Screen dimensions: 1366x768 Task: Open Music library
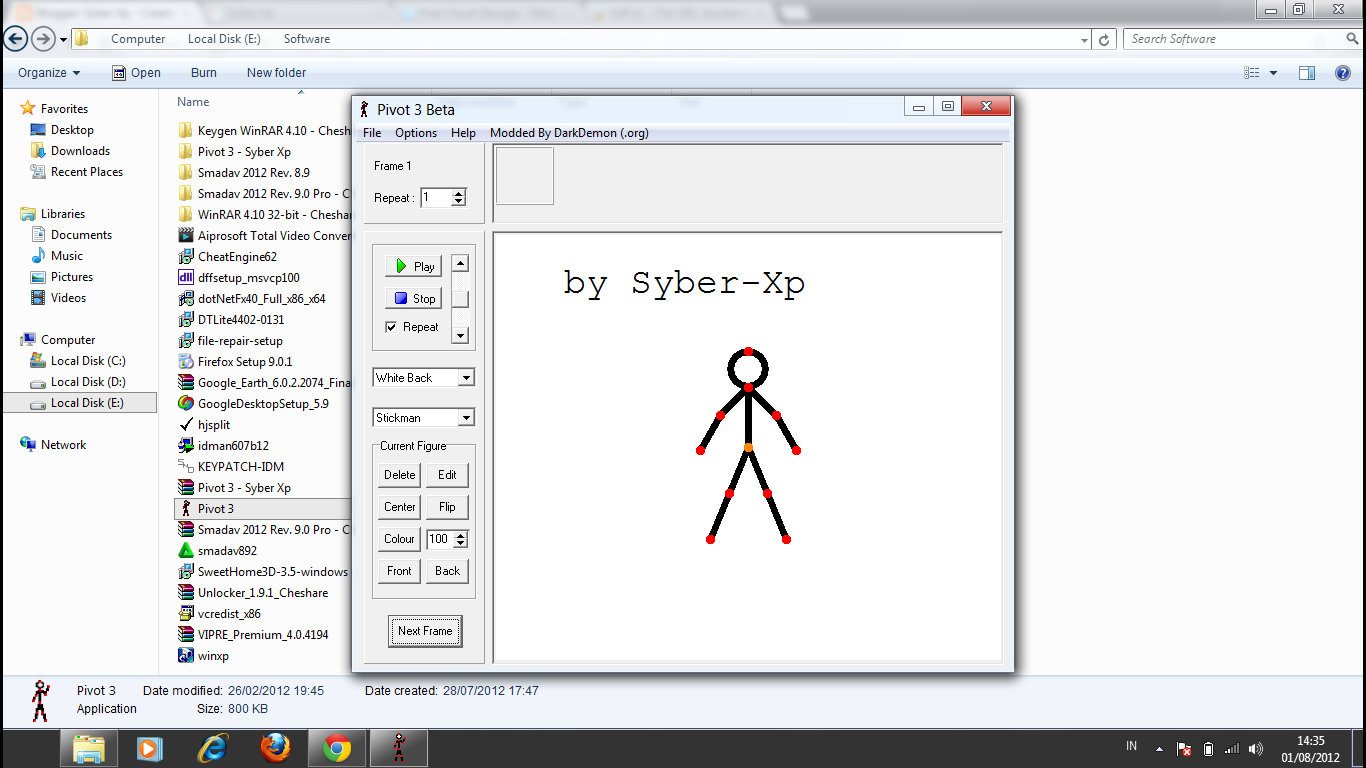click(57, 256)
